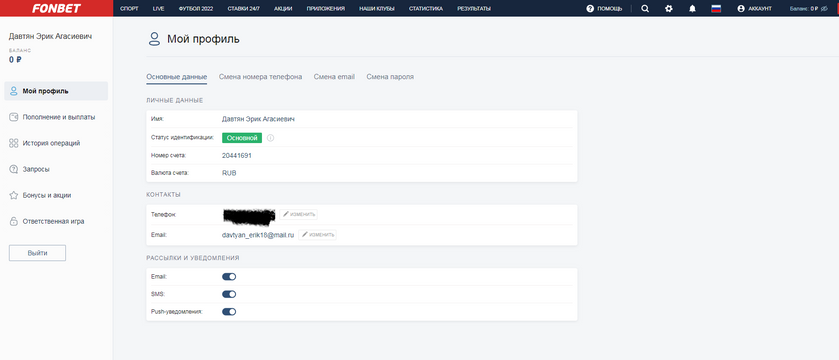Click the profile icon in Мой профиль heading
The image size is (839, 360).
[154, 39]
